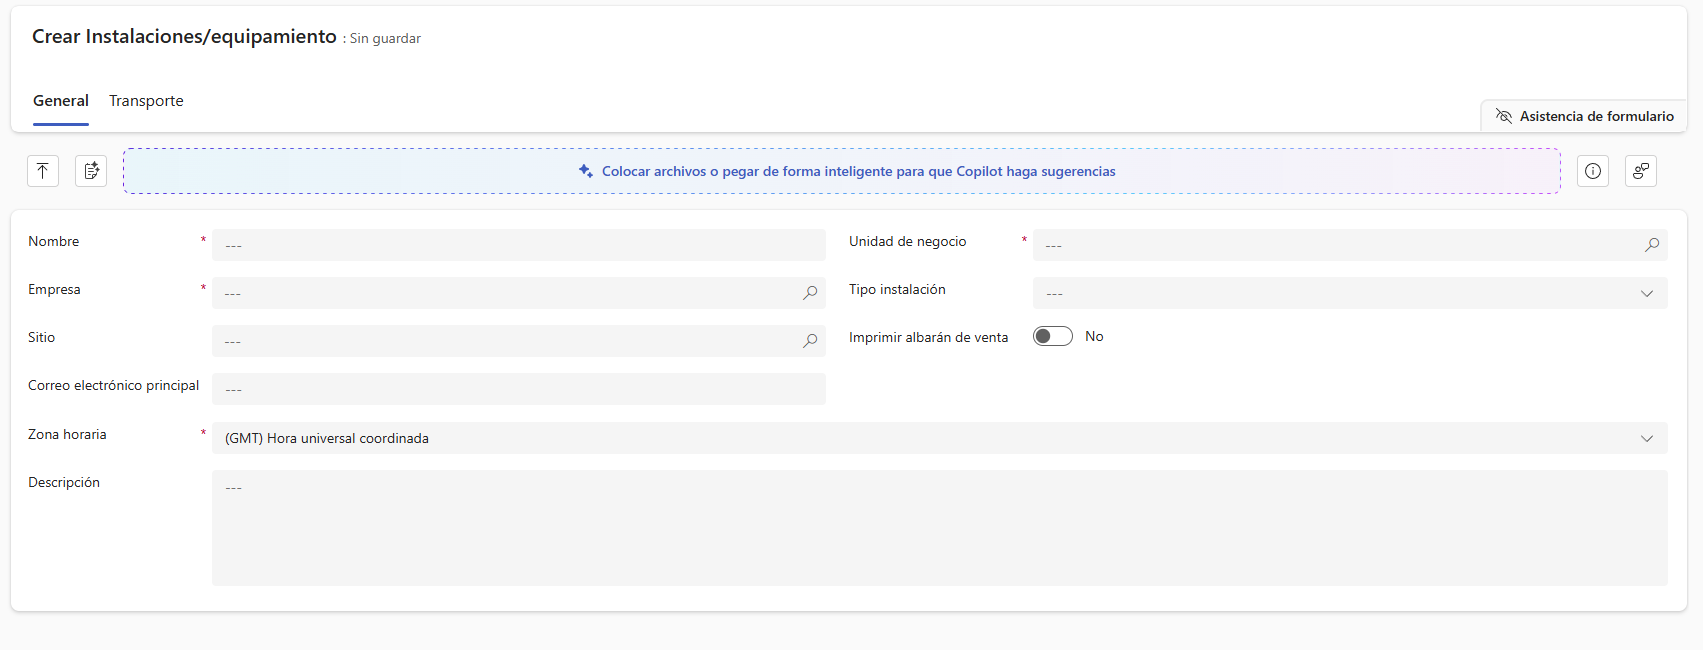
Task: Click the share/assign people icon
Action: [x=1640, y=171]
